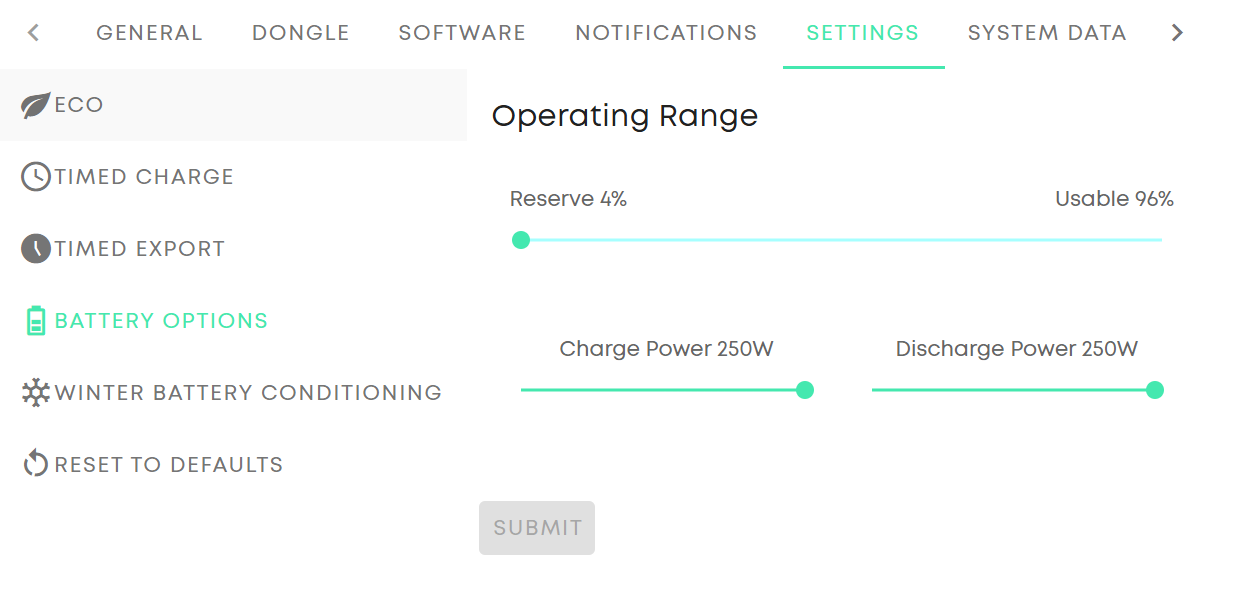Image resolution: width=1249 pixels, height=602 pixels.
Task: Click the snowflake Winter Battery Conditioning icon
Action: [36, 393]
